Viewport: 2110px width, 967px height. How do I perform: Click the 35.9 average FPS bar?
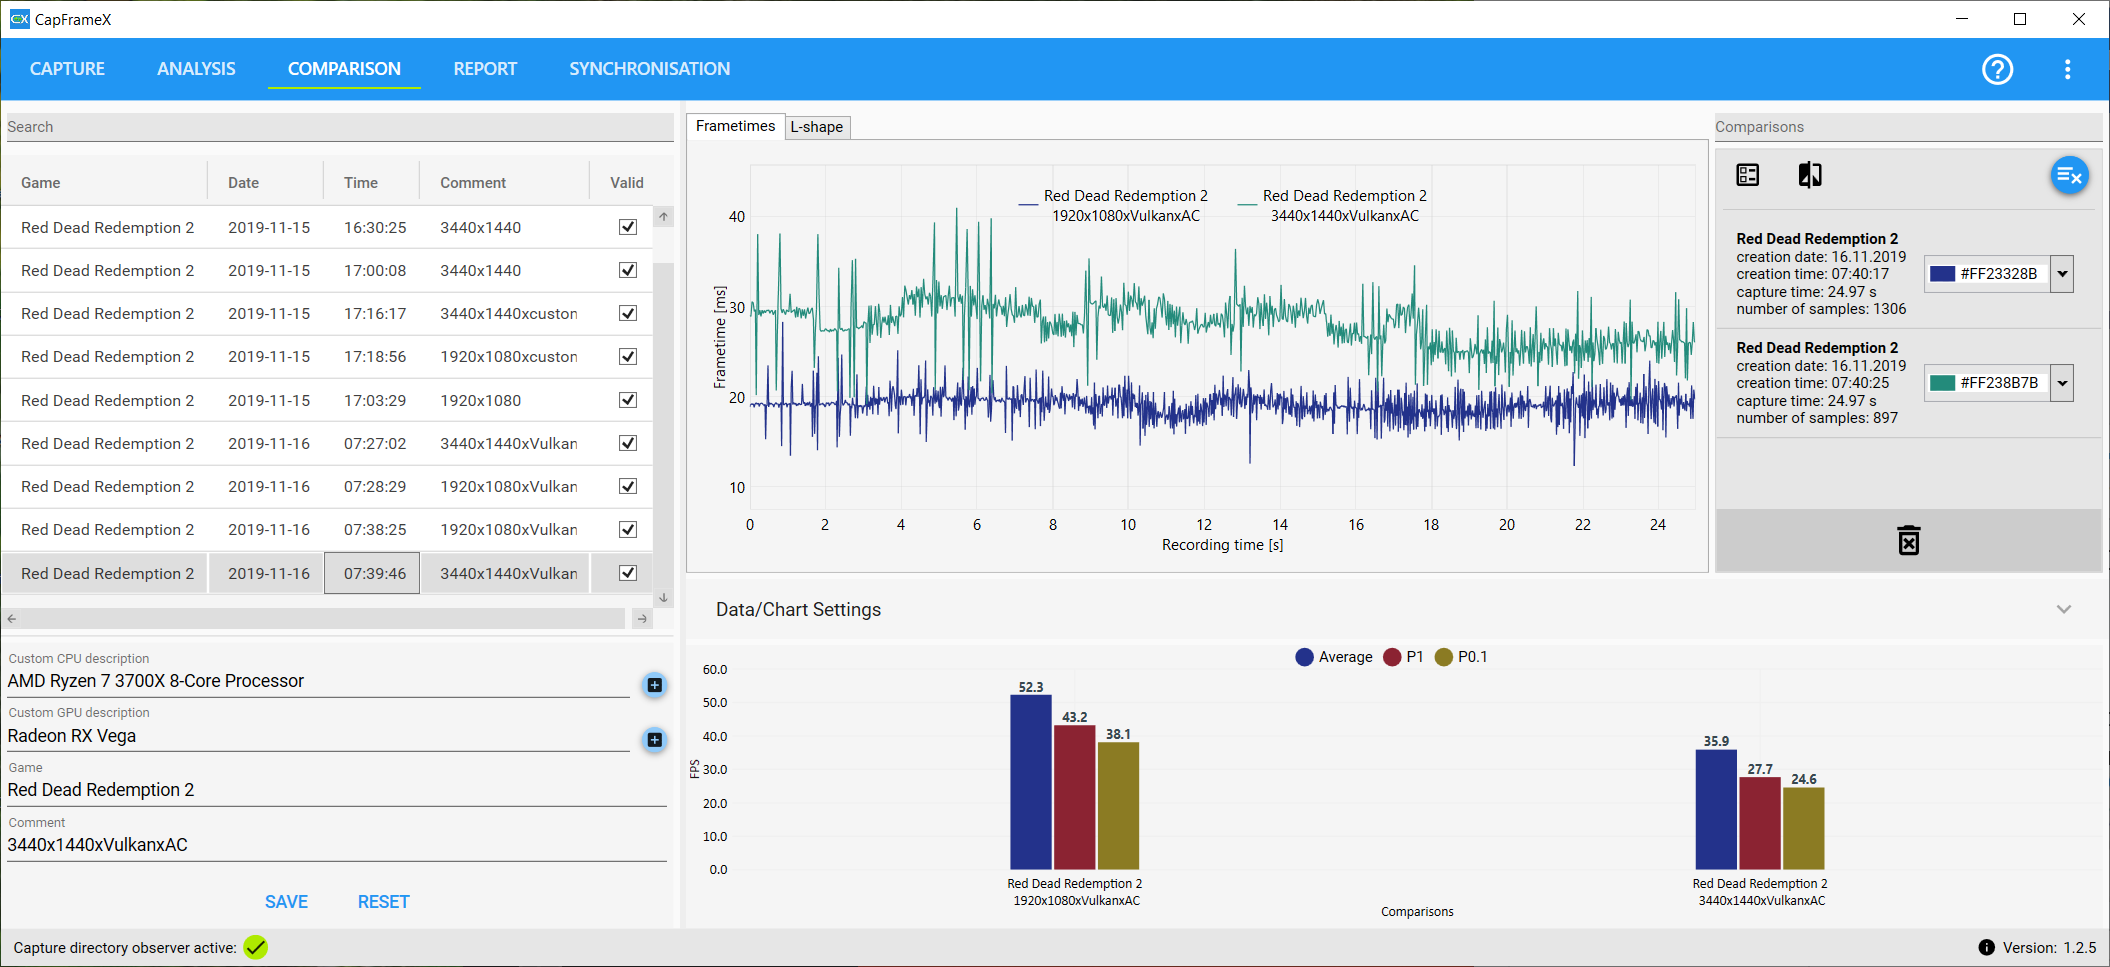tap(1716, 809)
